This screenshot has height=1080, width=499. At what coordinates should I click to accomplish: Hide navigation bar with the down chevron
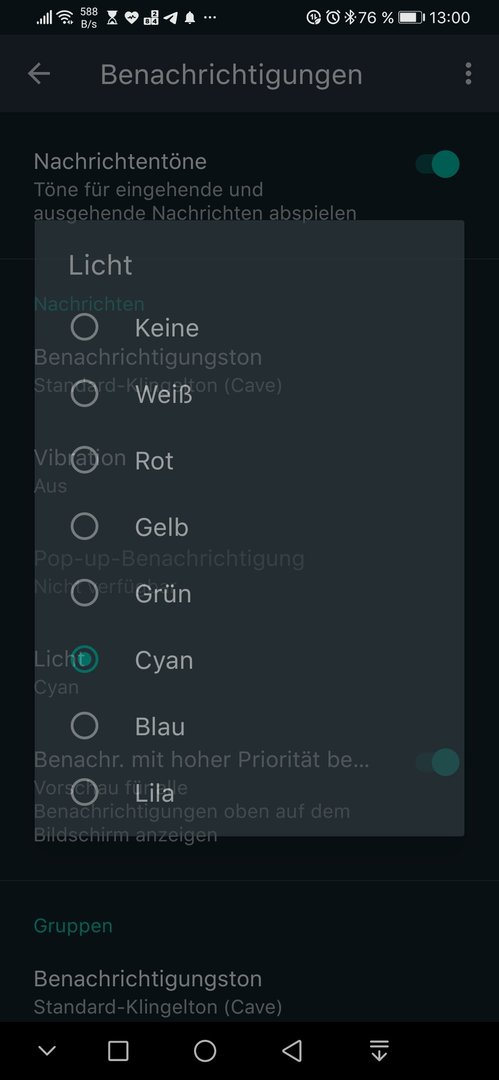pyautogui.click(x=47, y=1050)
